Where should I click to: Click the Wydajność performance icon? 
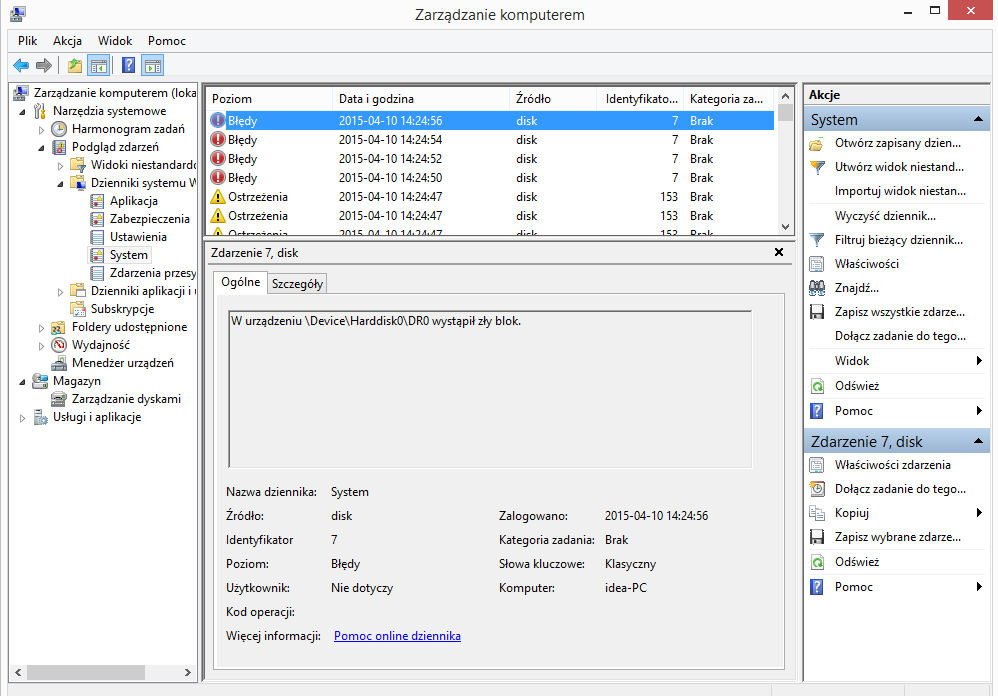coord(59,345)
